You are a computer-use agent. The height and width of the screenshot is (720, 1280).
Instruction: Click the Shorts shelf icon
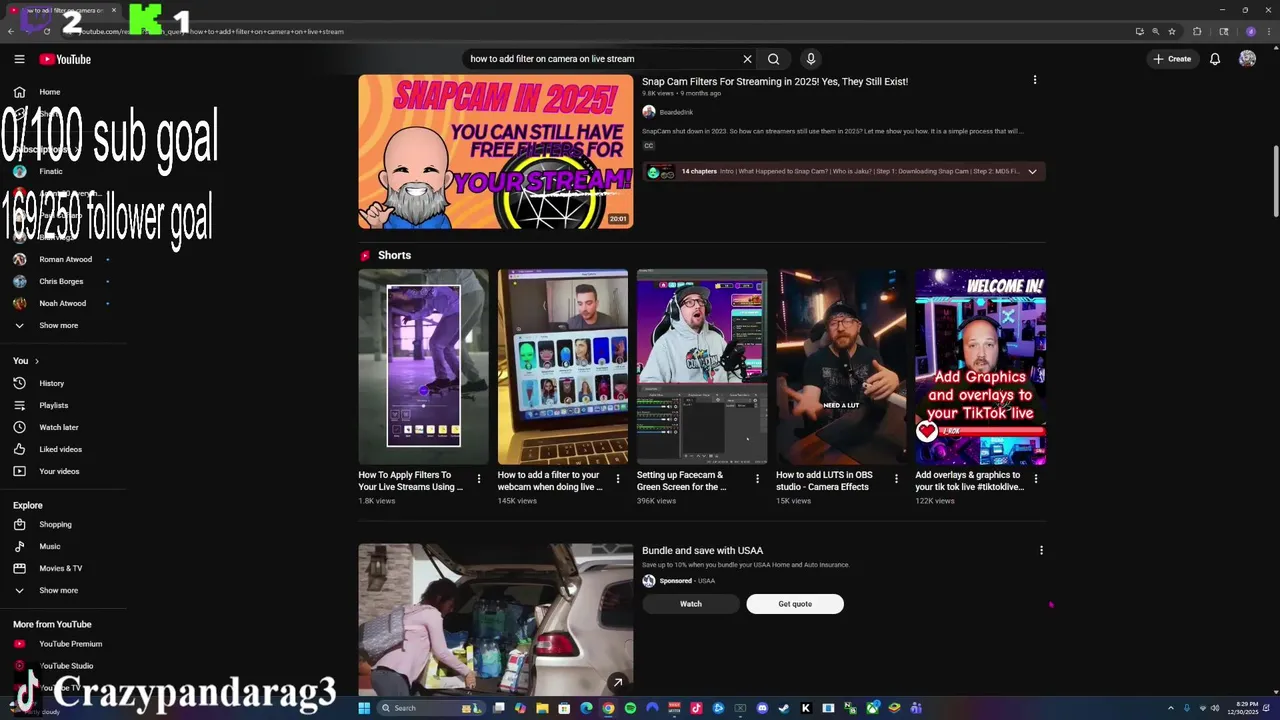pos(365,255)
